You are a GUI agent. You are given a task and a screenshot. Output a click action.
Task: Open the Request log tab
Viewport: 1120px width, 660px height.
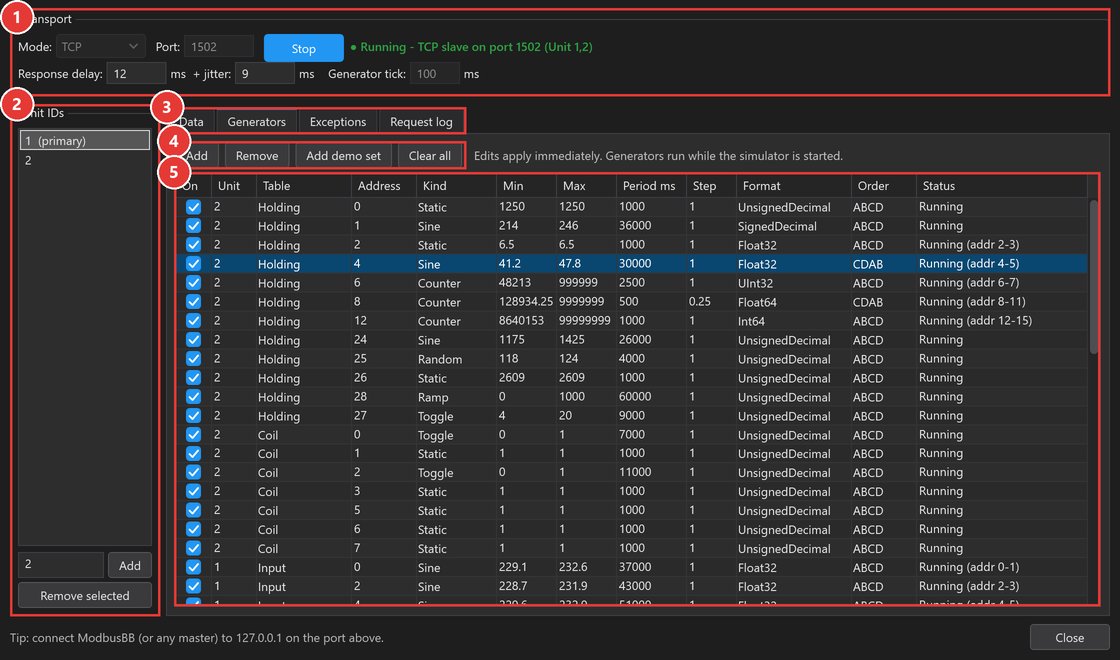coord(421,122)
